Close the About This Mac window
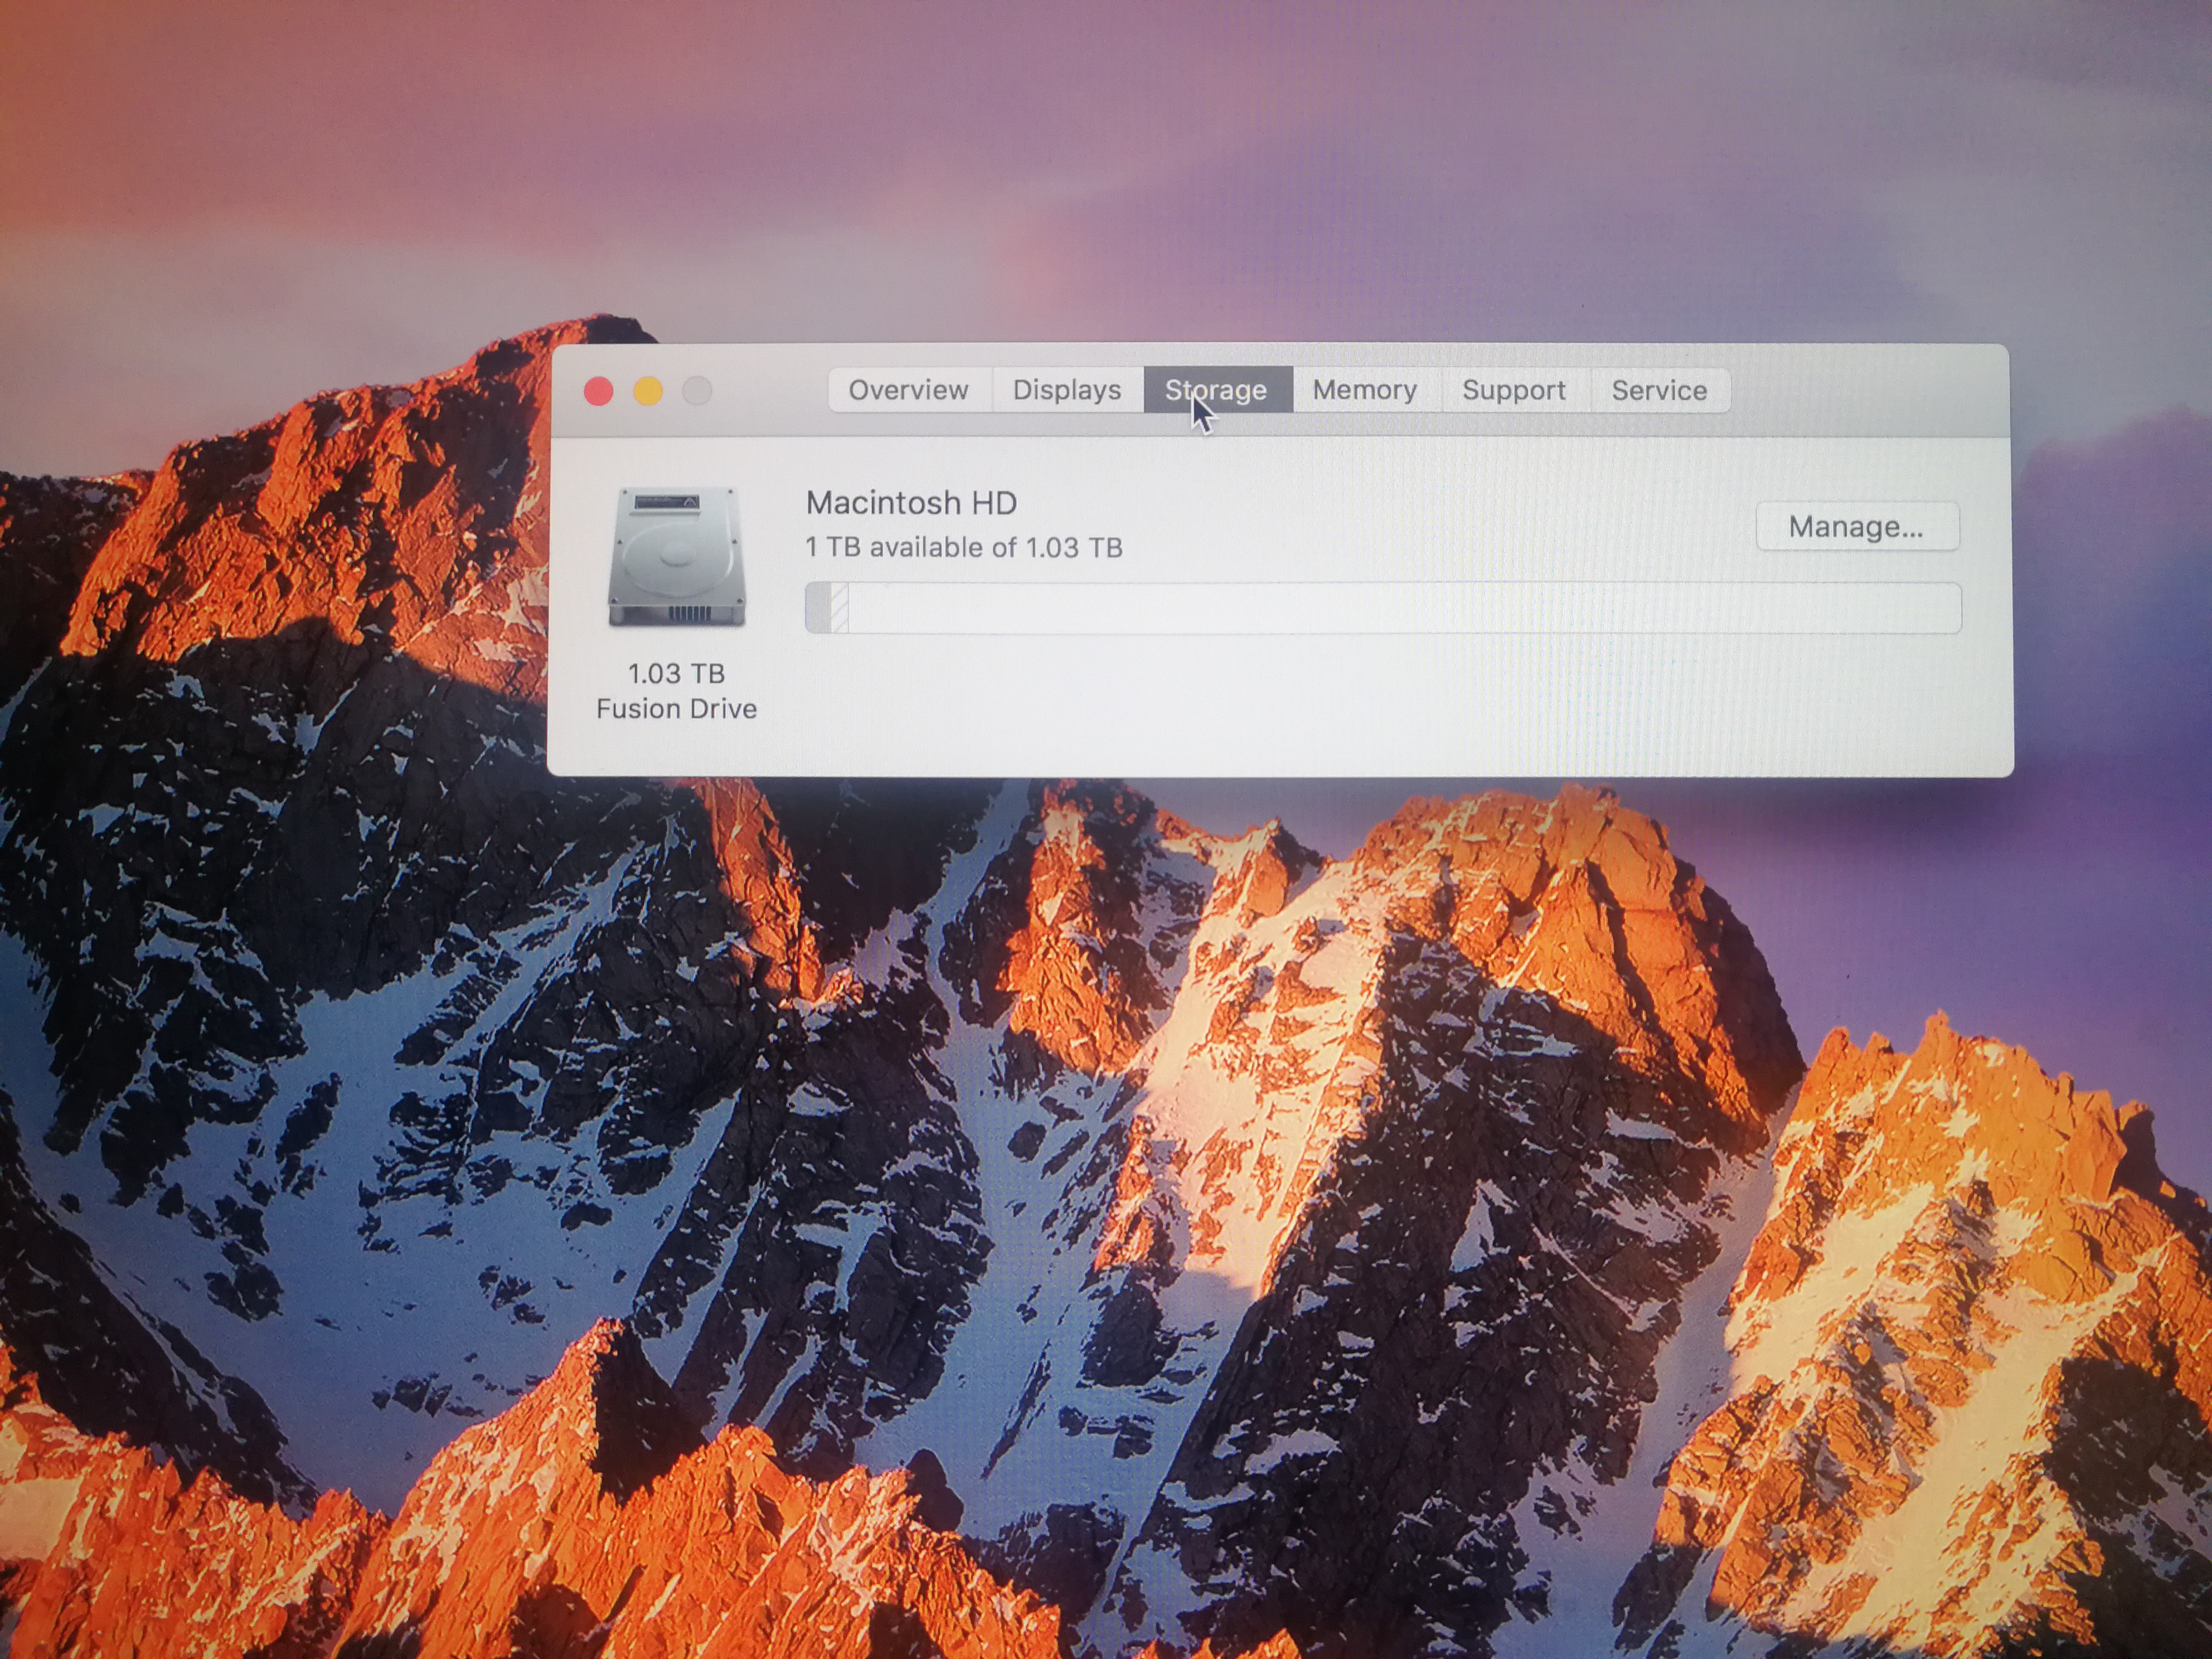The image size is (2212, 1659). point(599,391)
